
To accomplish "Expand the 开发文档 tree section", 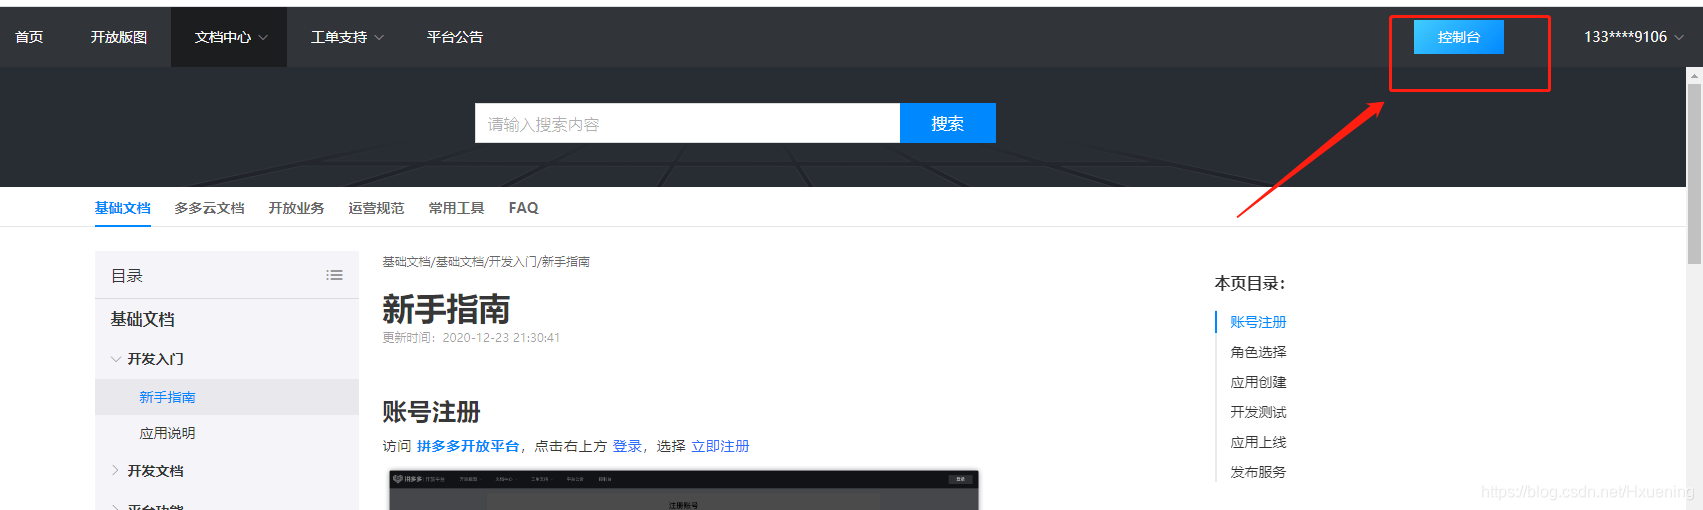I will pos(116,471).
